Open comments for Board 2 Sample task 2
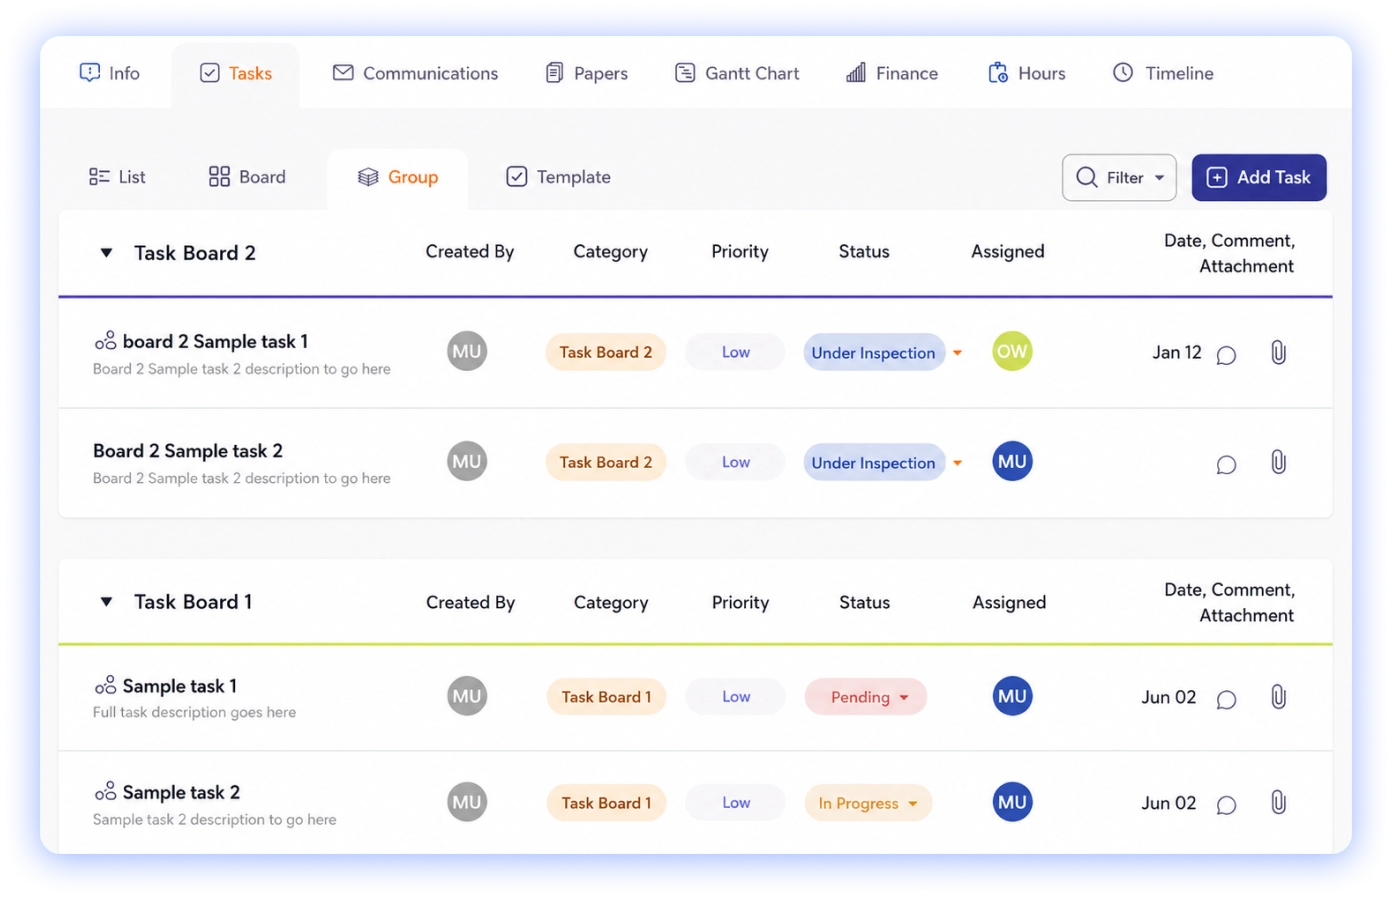The height and width of the screenshot is (898, 1392). [x=1226, y=465]
